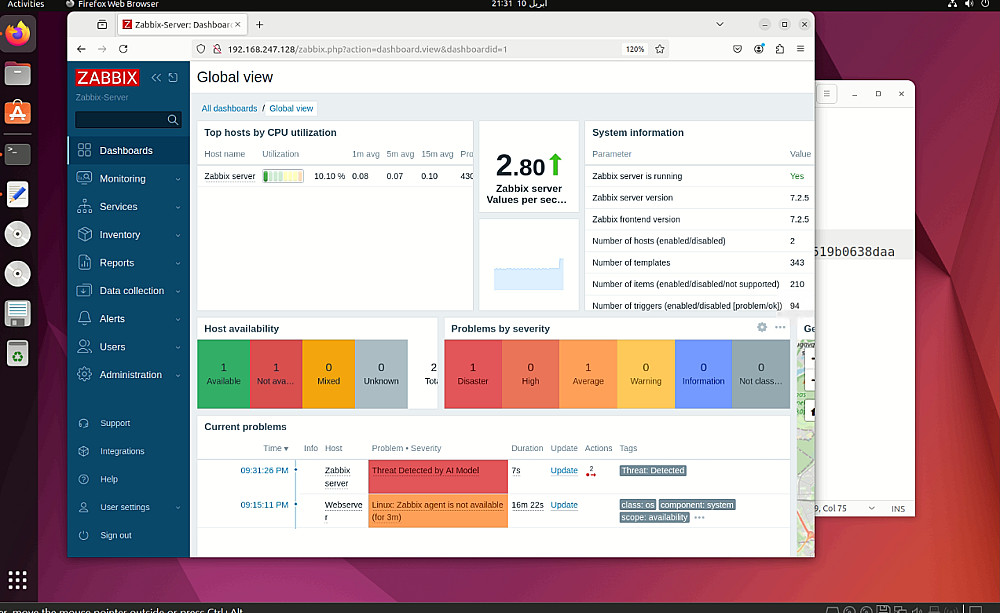Click the User settings person icon
This screenshot has height=613, width=1000.
pyautogui.click(x=84, y=507)
